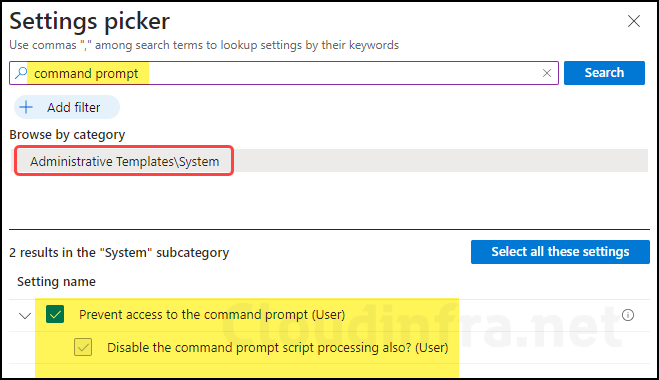659x380 pixels.
Task: Uncheck Prevent access to command prompt checkbox
Action: (x=55, y=314)
